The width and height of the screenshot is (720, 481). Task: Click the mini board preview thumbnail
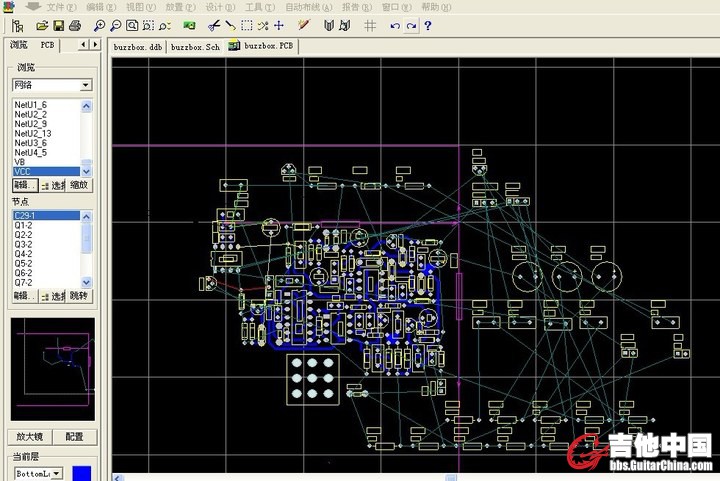click(53, 369)
